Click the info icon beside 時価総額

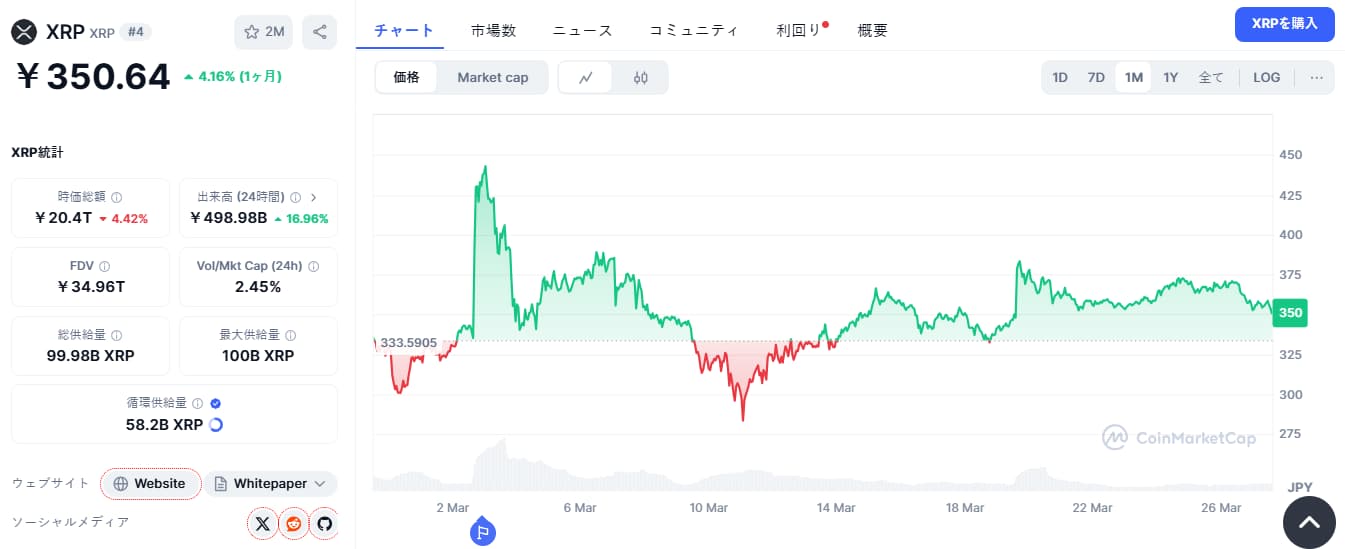point(117,198)
